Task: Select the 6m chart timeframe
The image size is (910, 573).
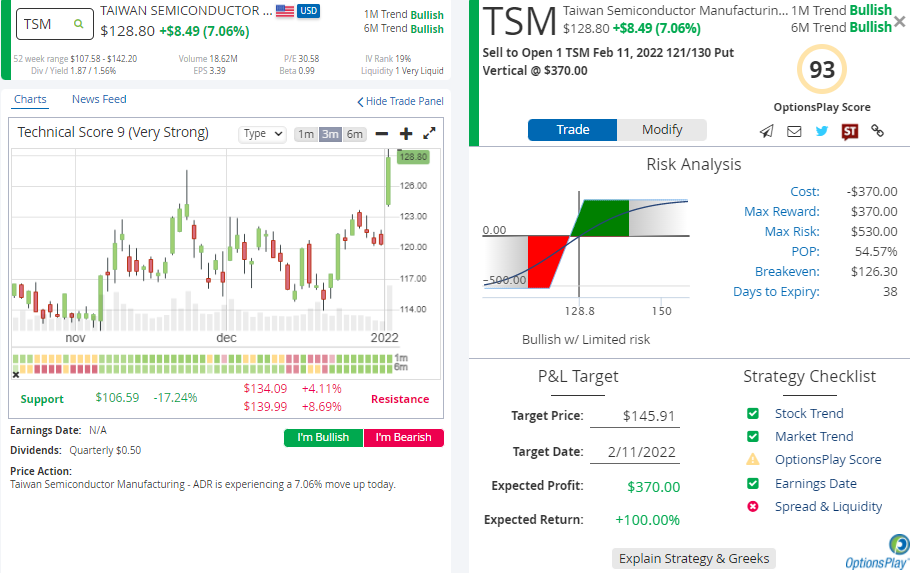Action: click(355, 134)
